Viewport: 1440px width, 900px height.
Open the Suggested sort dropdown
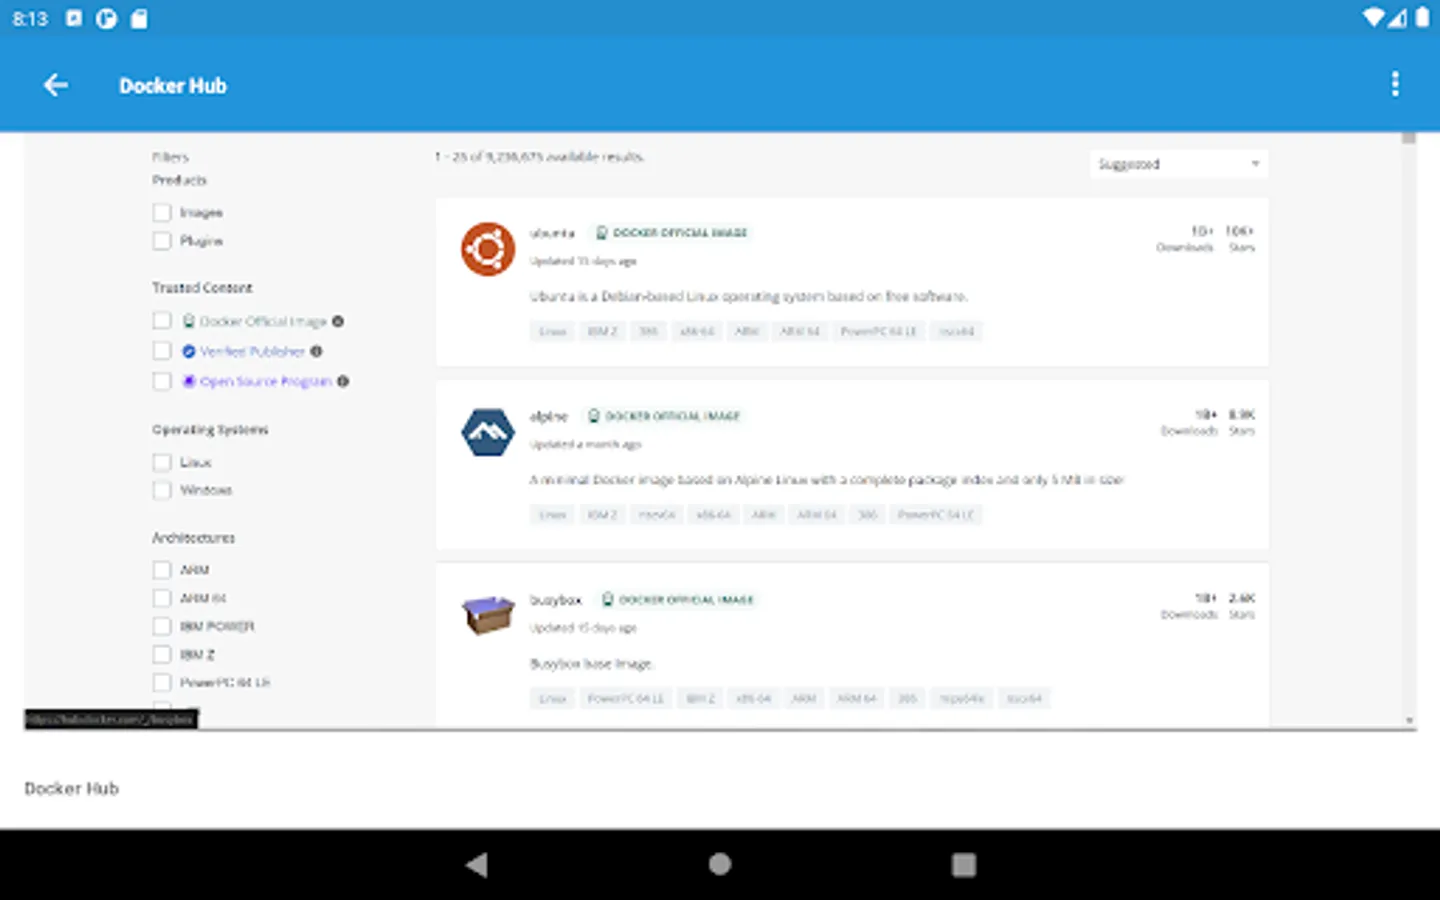(1178, 163)
